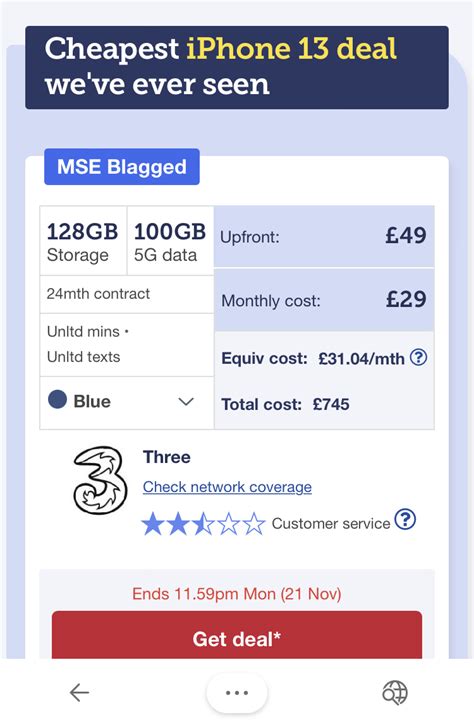Click the blue colour circle swatch
474x727 pixels.
pyautogui.click(x=58, y=399)
